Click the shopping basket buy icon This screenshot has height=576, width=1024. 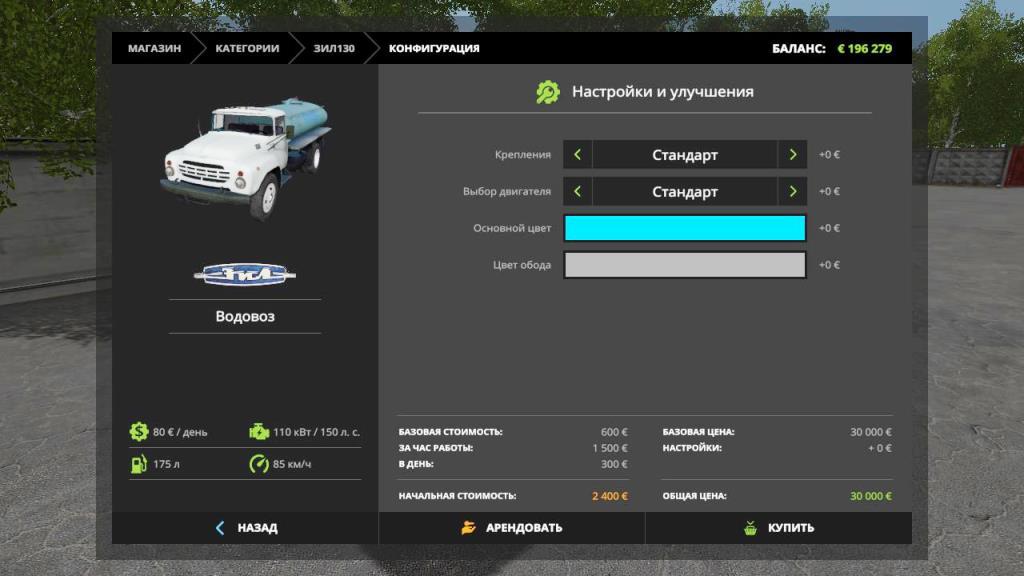tap(750, 528)
